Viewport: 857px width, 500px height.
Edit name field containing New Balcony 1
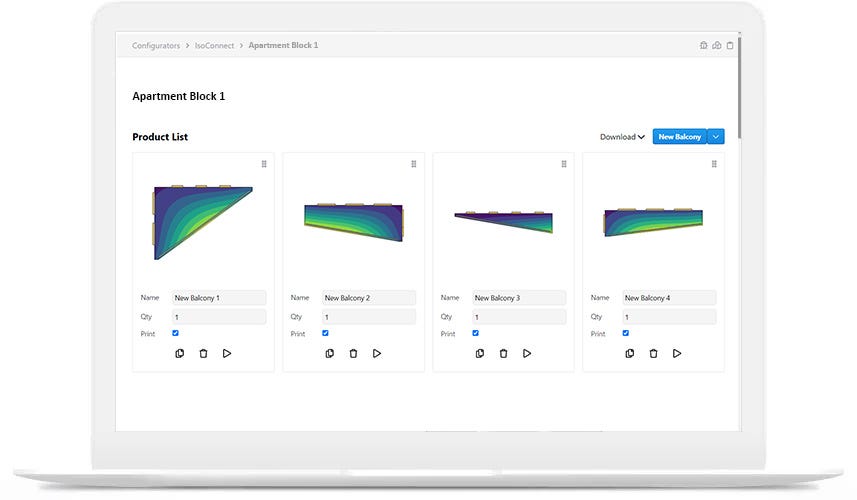coord(219,298)
